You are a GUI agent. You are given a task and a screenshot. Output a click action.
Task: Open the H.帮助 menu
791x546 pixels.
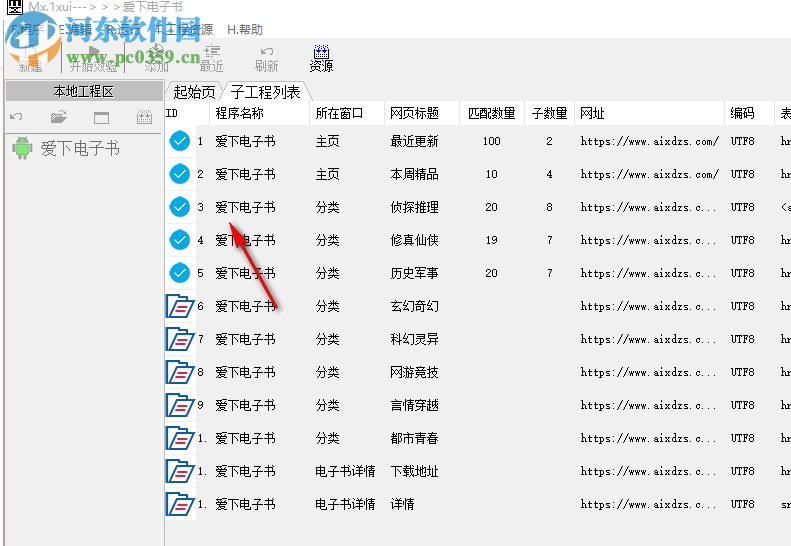click(245, 30)
